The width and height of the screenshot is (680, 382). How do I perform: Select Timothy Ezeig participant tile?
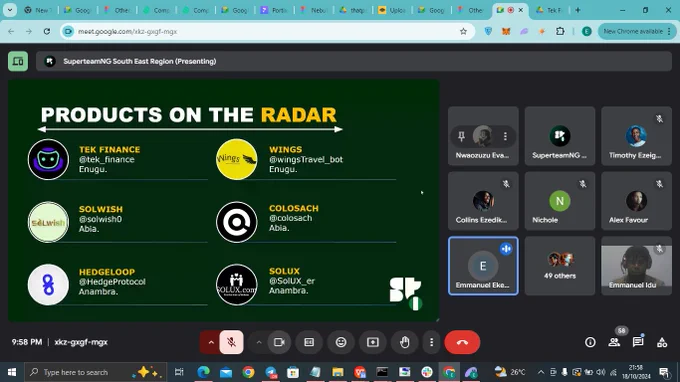tap(636, 136)
